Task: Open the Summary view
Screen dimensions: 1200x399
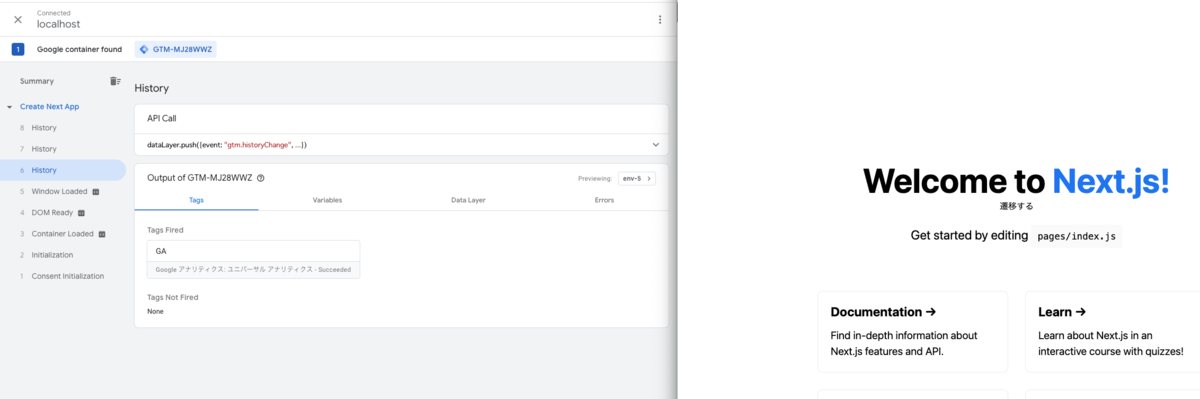Action: coord(37,81)
